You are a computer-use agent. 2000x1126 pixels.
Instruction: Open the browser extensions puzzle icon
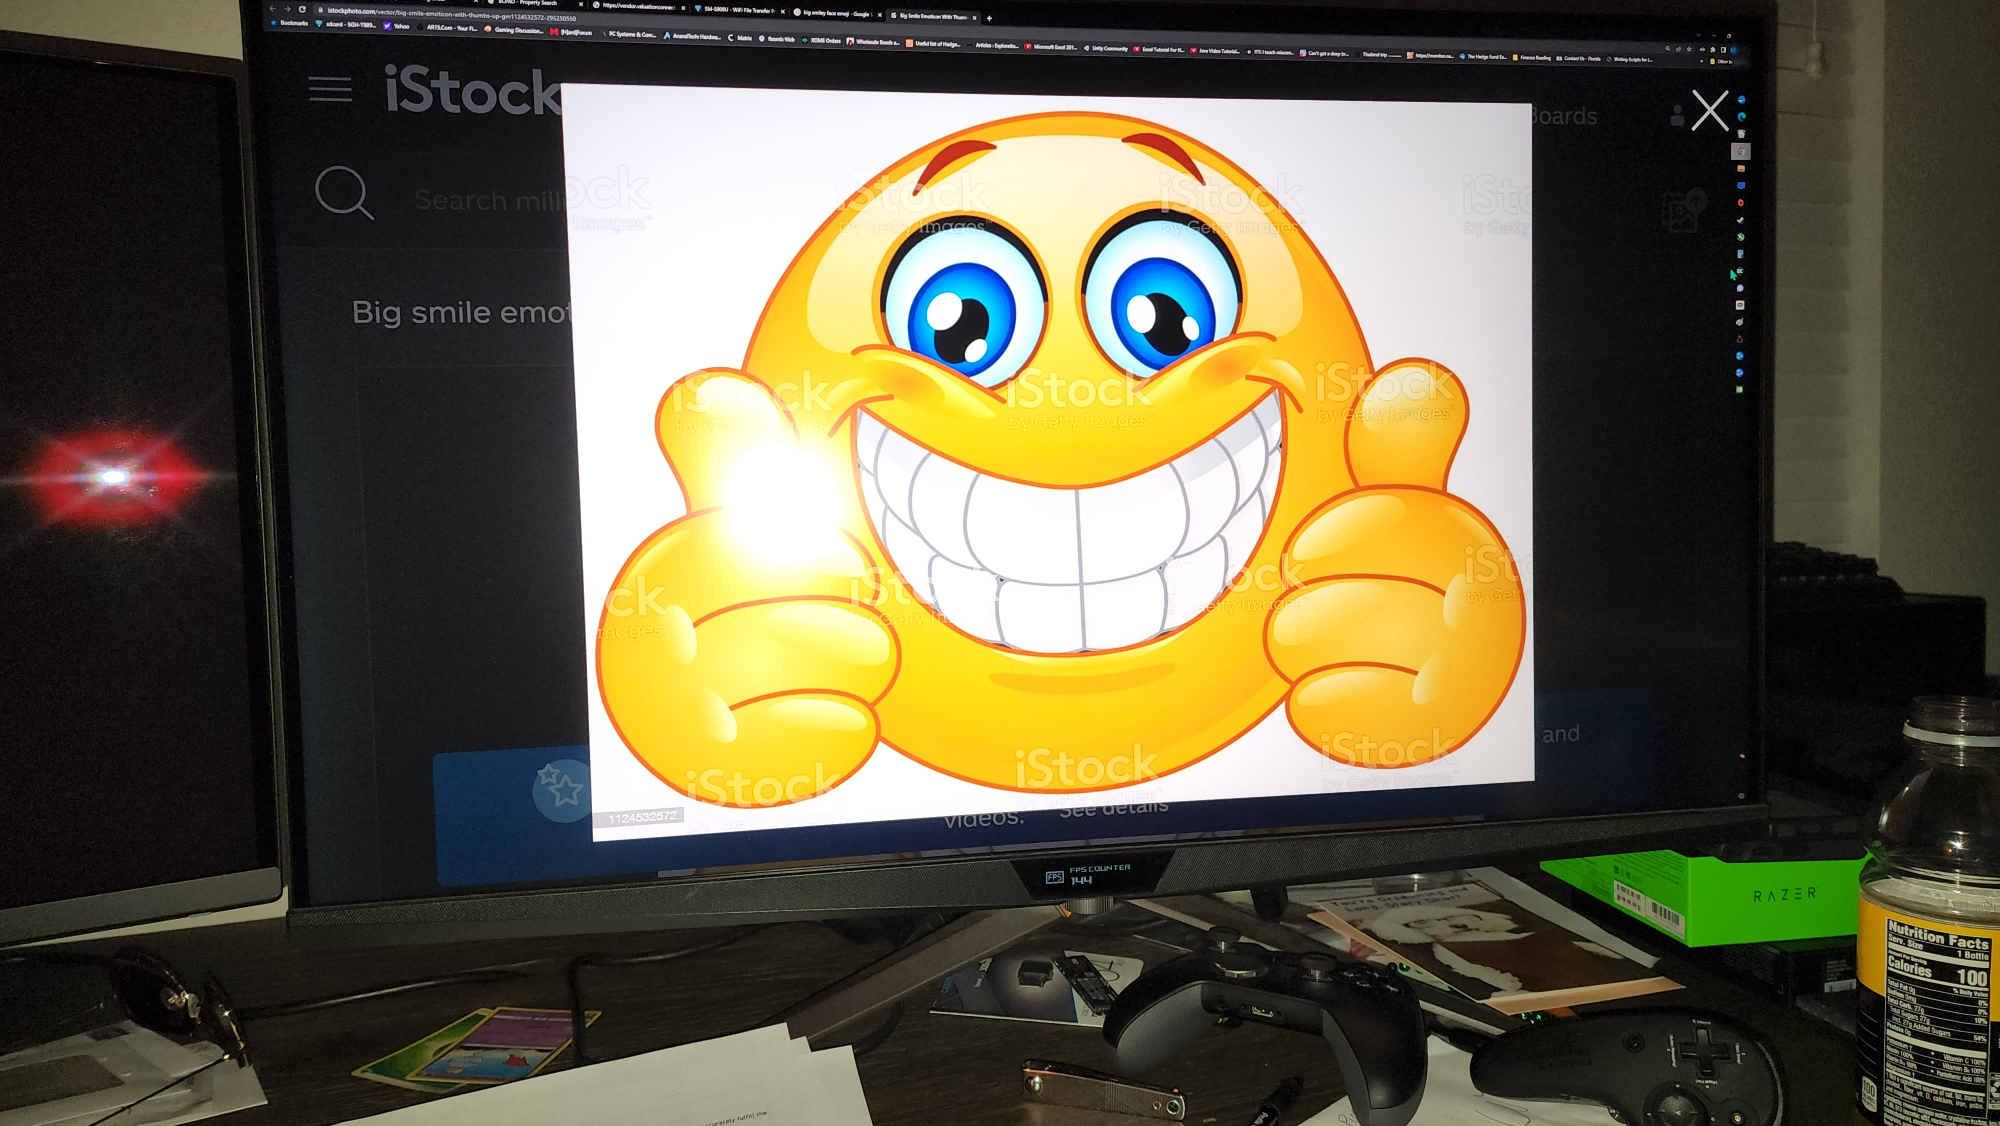coord(1712,49)
